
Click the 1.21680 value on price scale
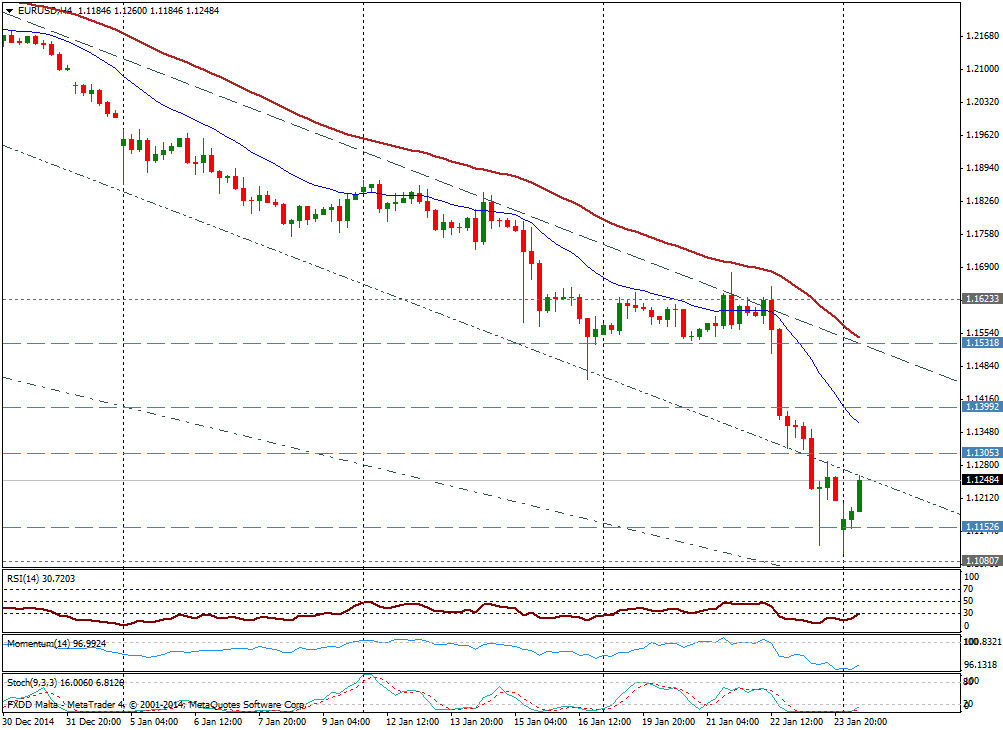(982, 36)
